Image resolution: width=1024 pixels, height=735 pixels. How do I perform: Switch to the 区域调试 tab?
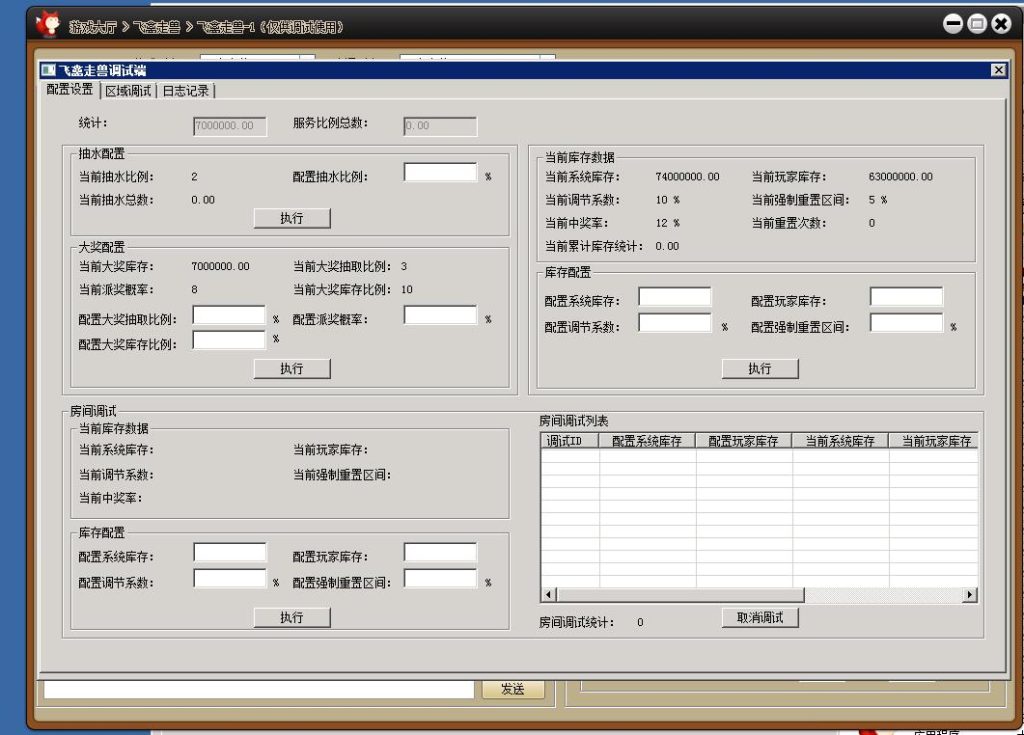[x=128, y=91]
